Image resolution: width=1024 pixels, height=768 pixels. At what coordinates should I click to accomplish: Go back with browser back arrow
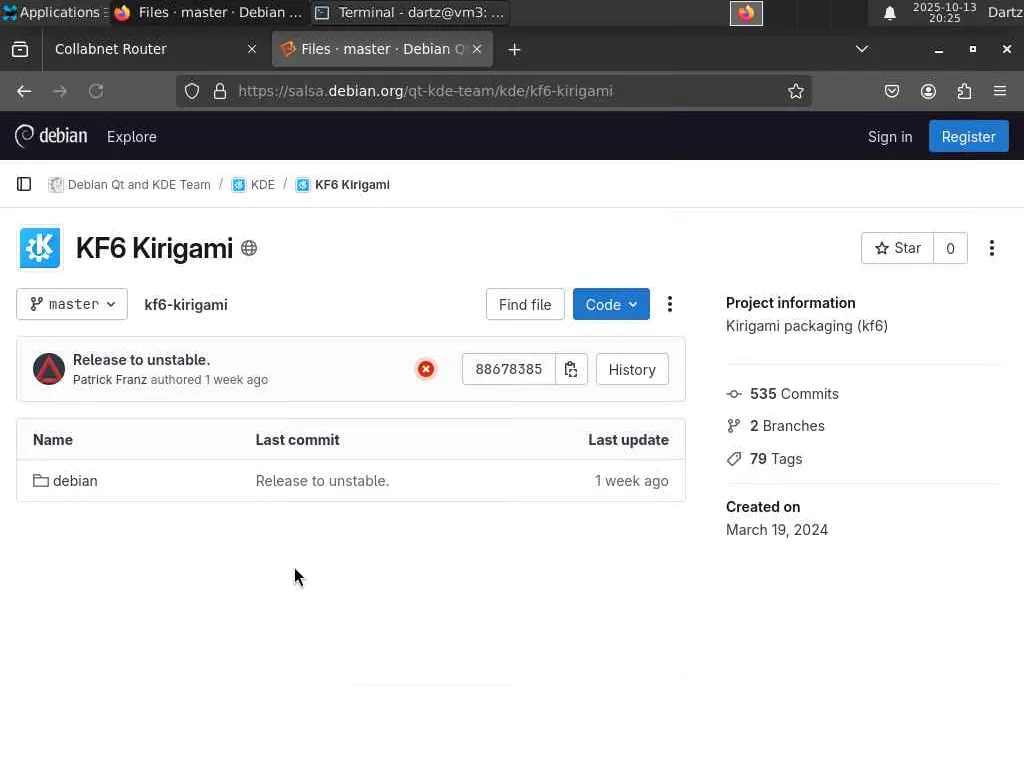pyautogui.click(x=24, y=91)
